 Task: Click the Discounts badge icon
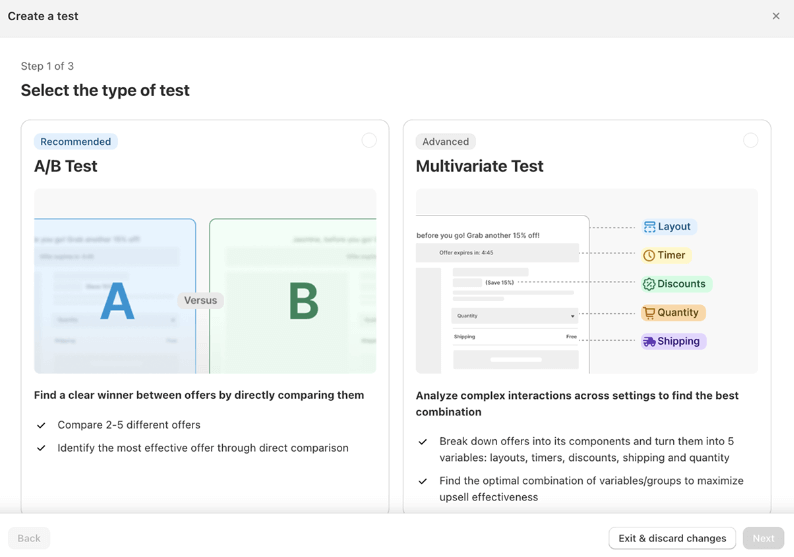[649, 284]
